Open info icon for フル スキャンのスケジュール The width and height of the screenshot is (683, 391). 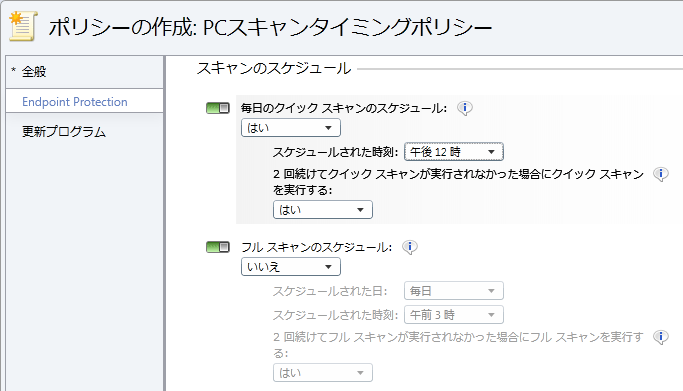coord(409,247)
